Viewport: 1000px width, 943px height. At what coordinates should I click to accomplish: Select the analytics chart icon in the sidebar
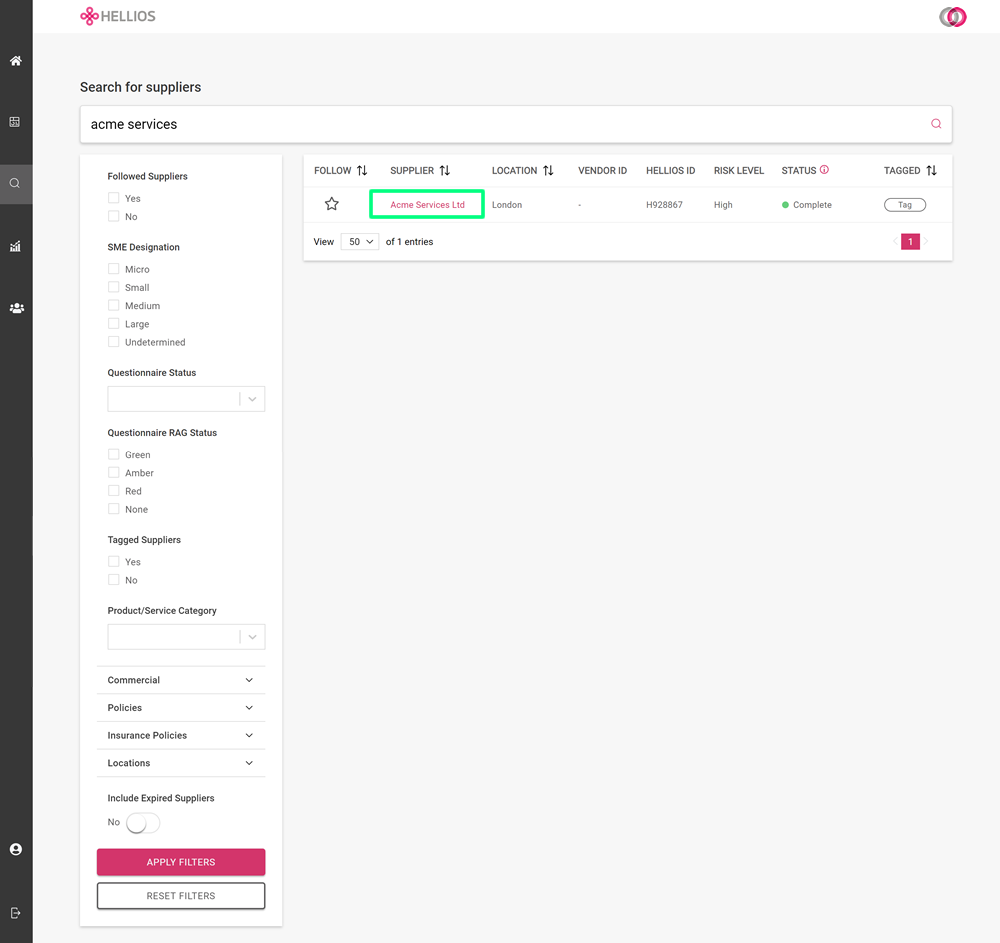pyautogui.click(x=15, y=246)
